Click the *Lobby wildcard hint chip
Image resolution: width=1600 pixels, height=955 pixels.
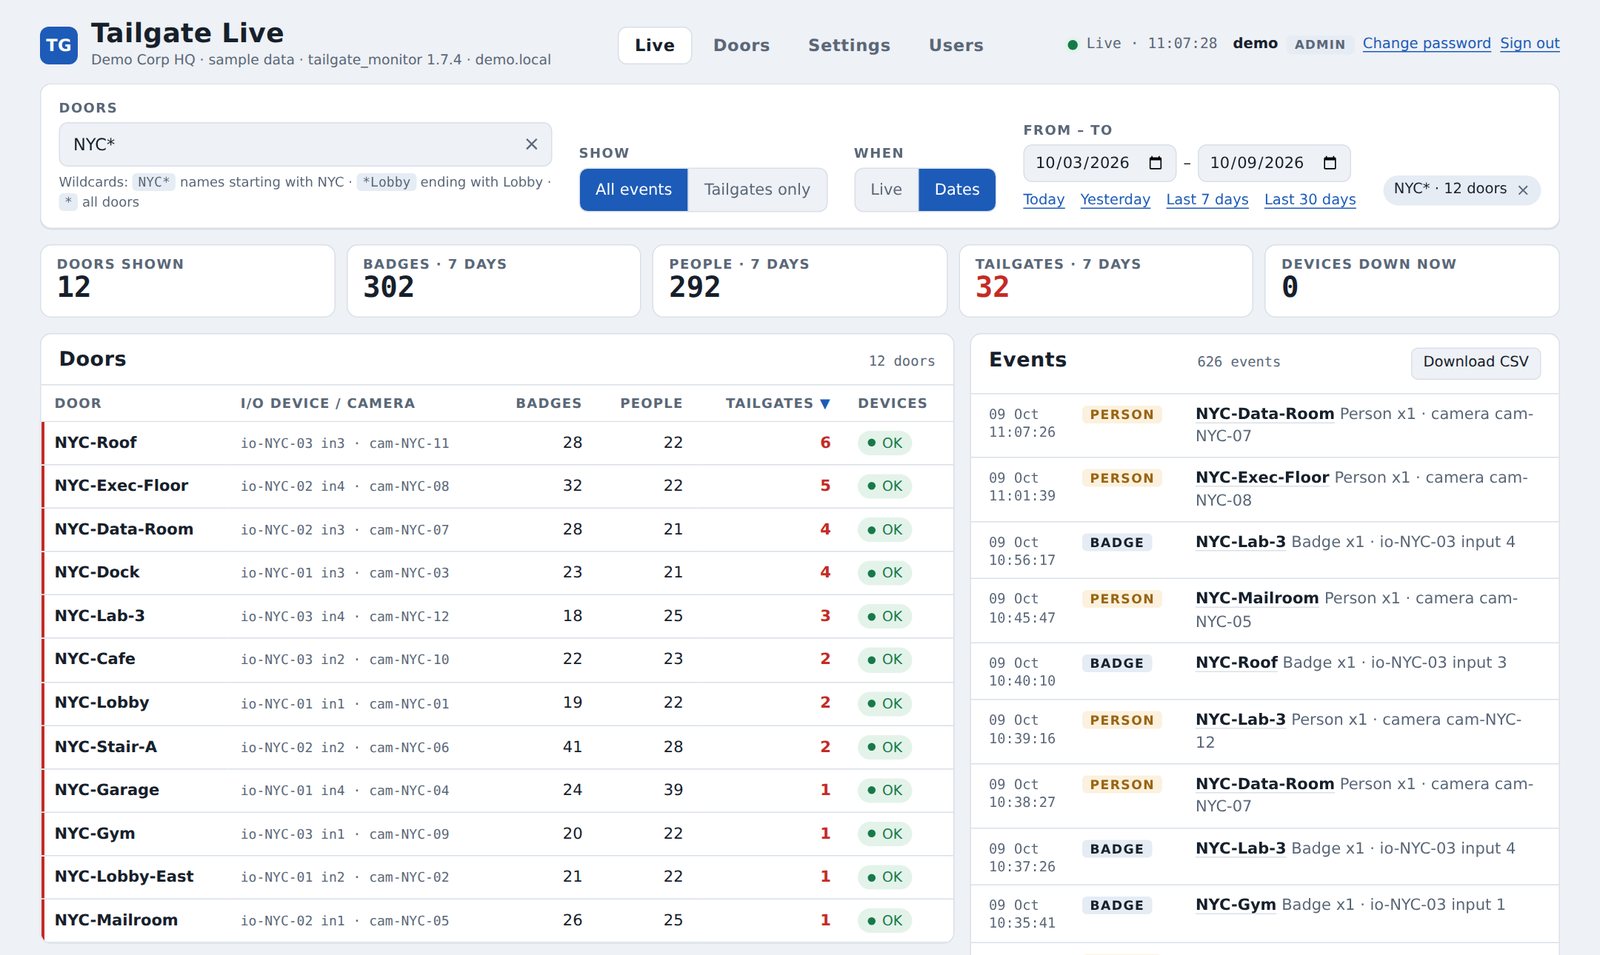pyautogui.click(x=386, y=182)
